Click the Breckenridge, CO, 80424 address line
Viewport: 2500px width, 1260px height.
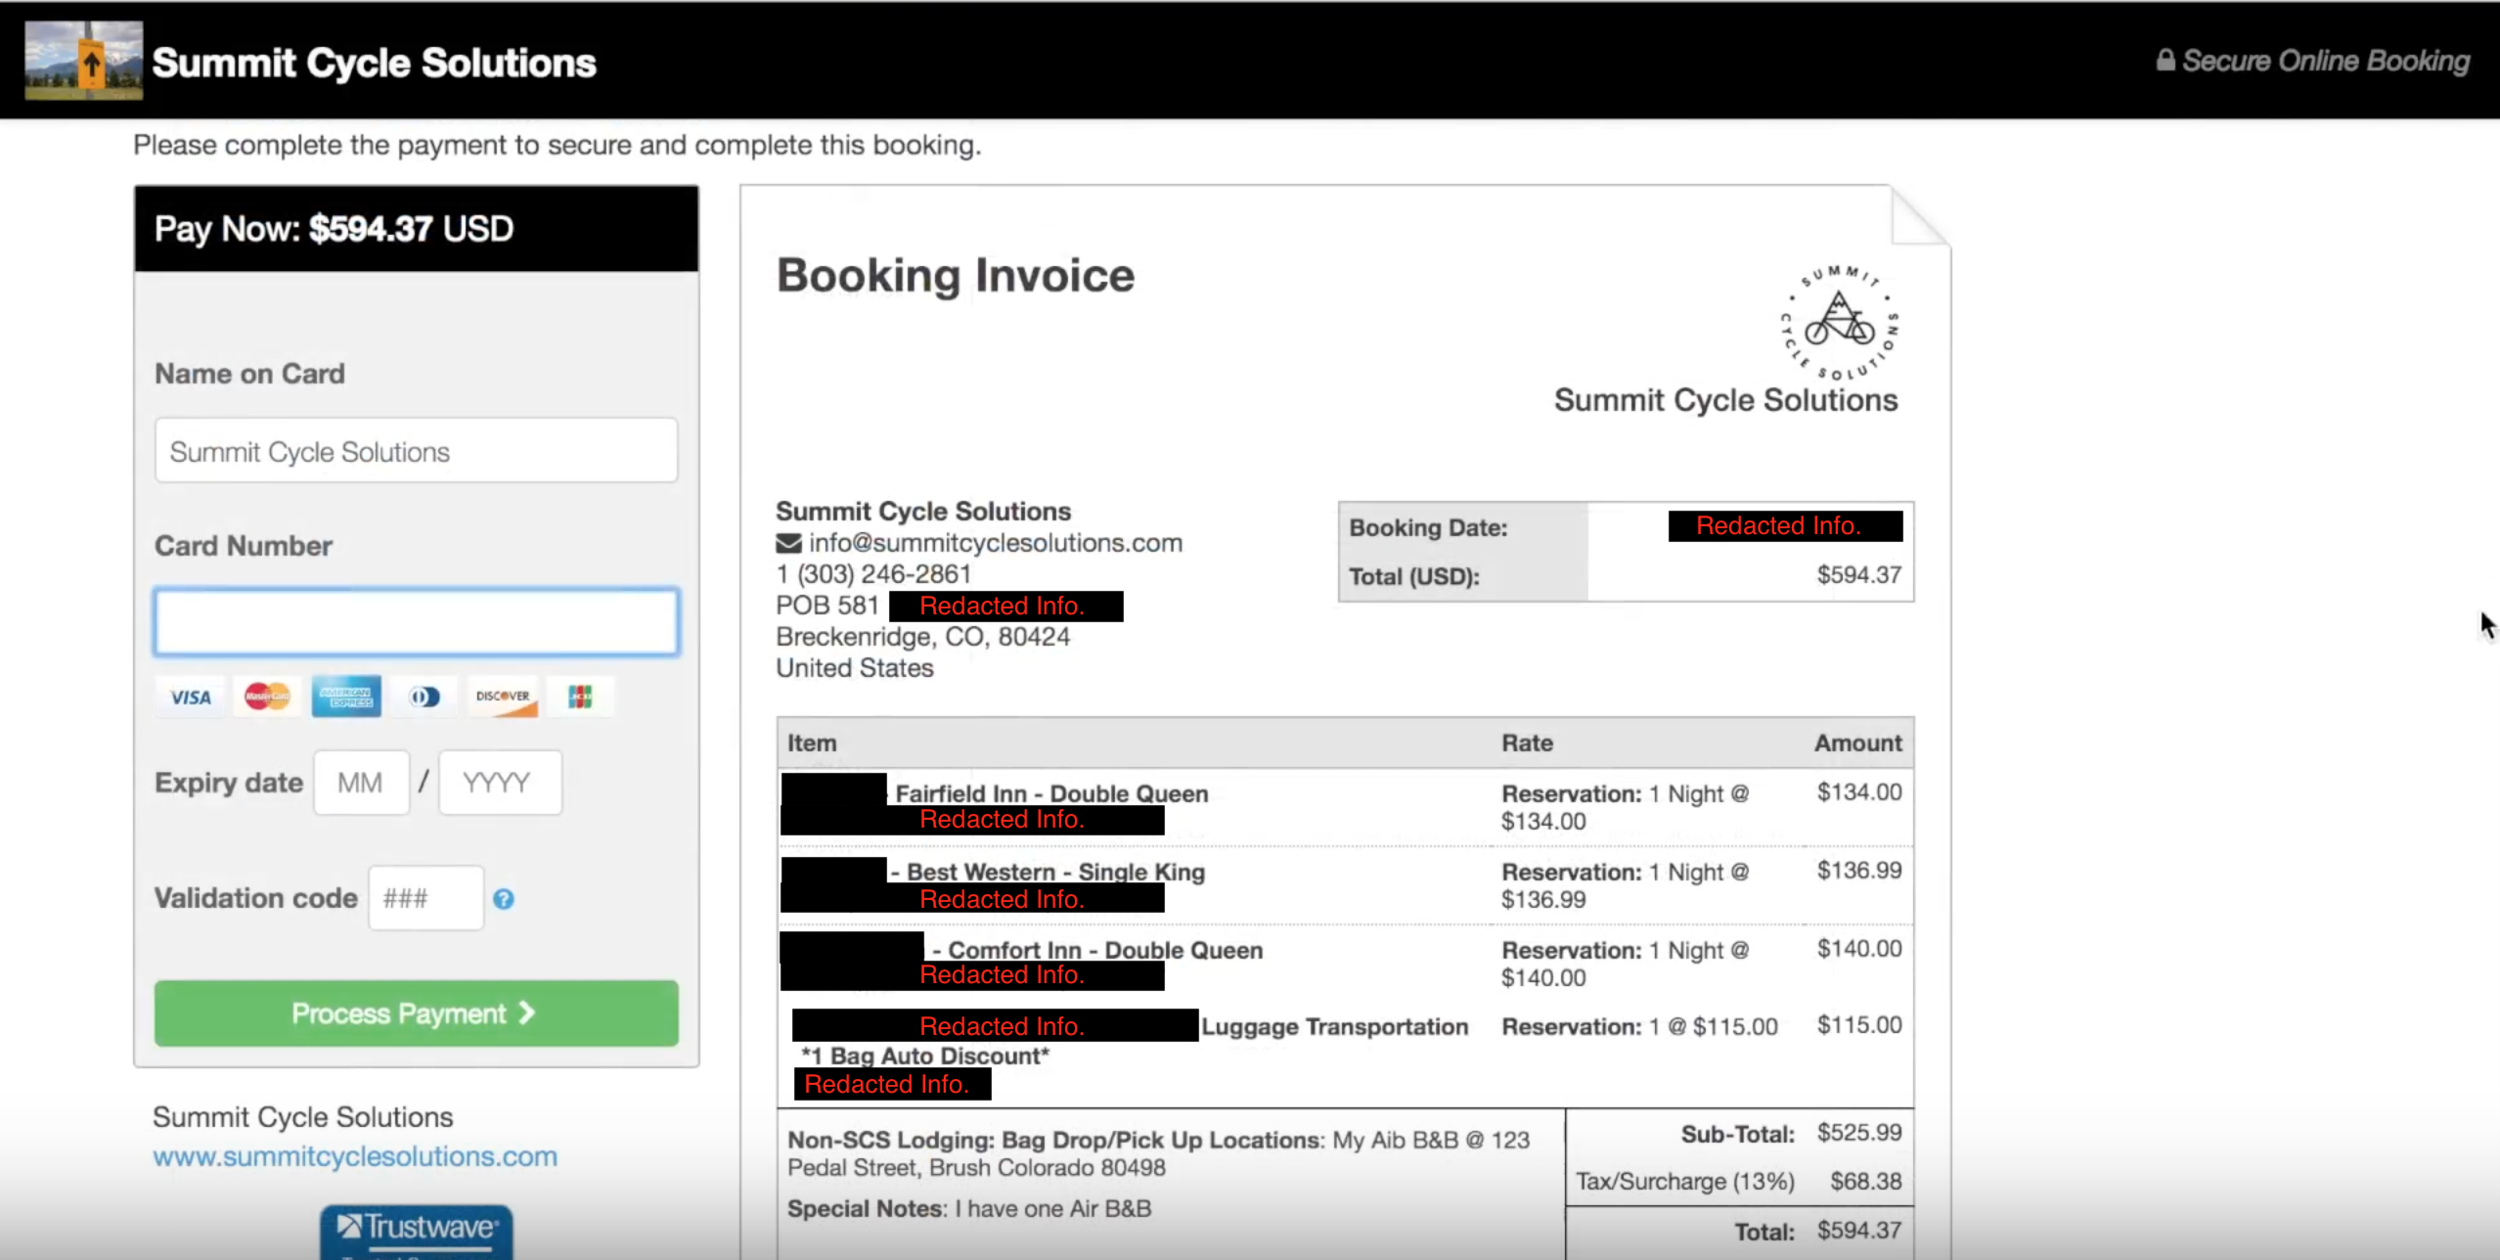(923, 637)
